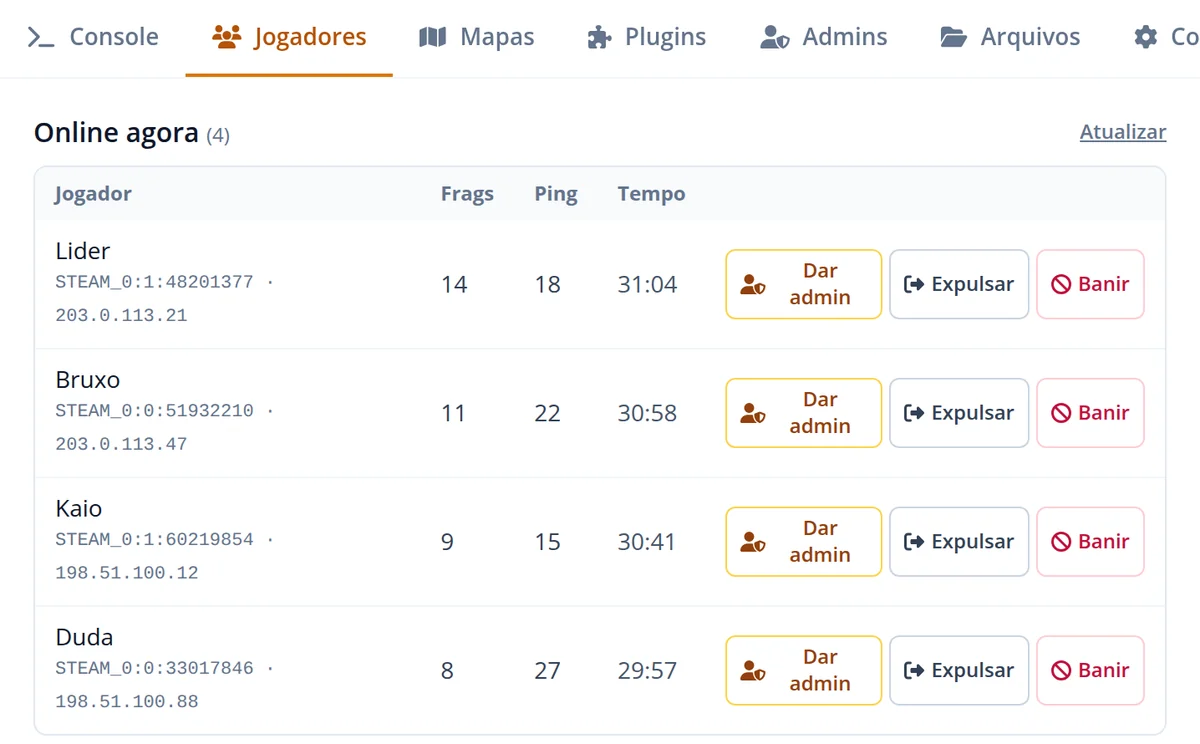Screen dimensions: 1200x744
Task: Select player name Lider
Action: click(x=82, y=251)
